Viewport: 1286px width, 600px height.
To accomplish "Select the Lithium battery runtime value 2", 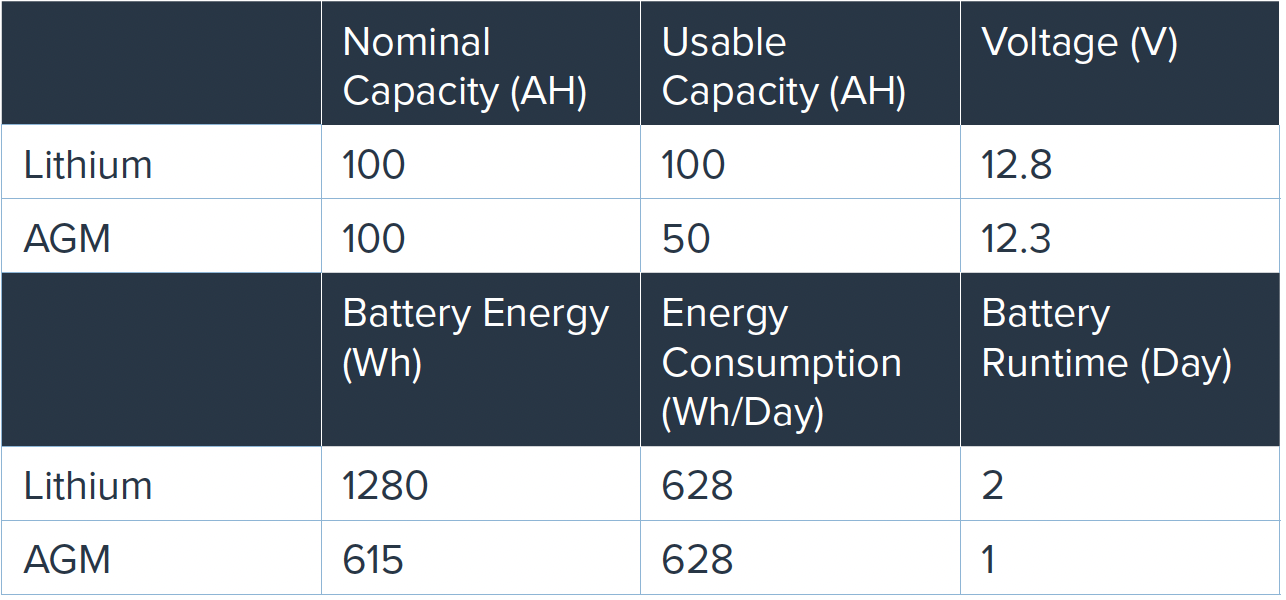I will pyautogui.click(x=992, y=485).
